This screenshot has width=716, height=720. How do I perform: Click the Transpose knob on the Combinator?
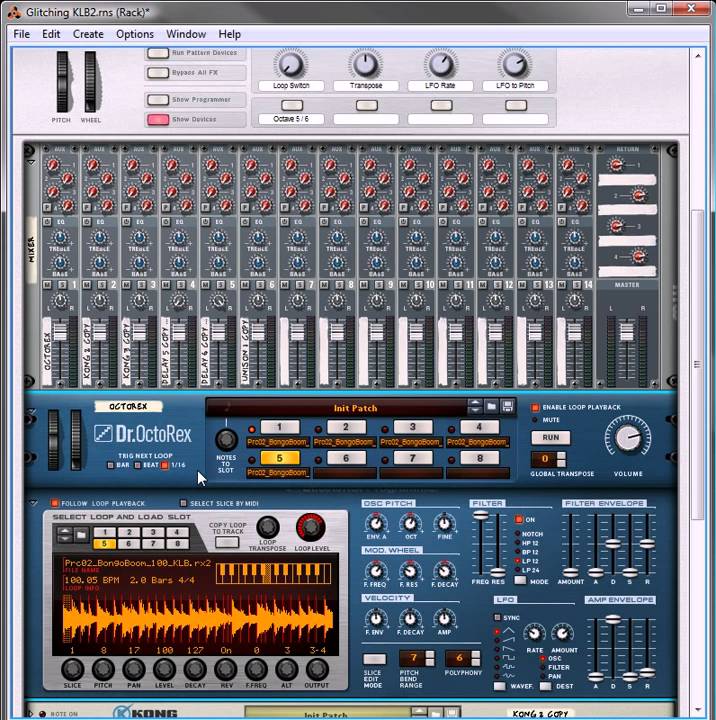[x=366, y=65]
